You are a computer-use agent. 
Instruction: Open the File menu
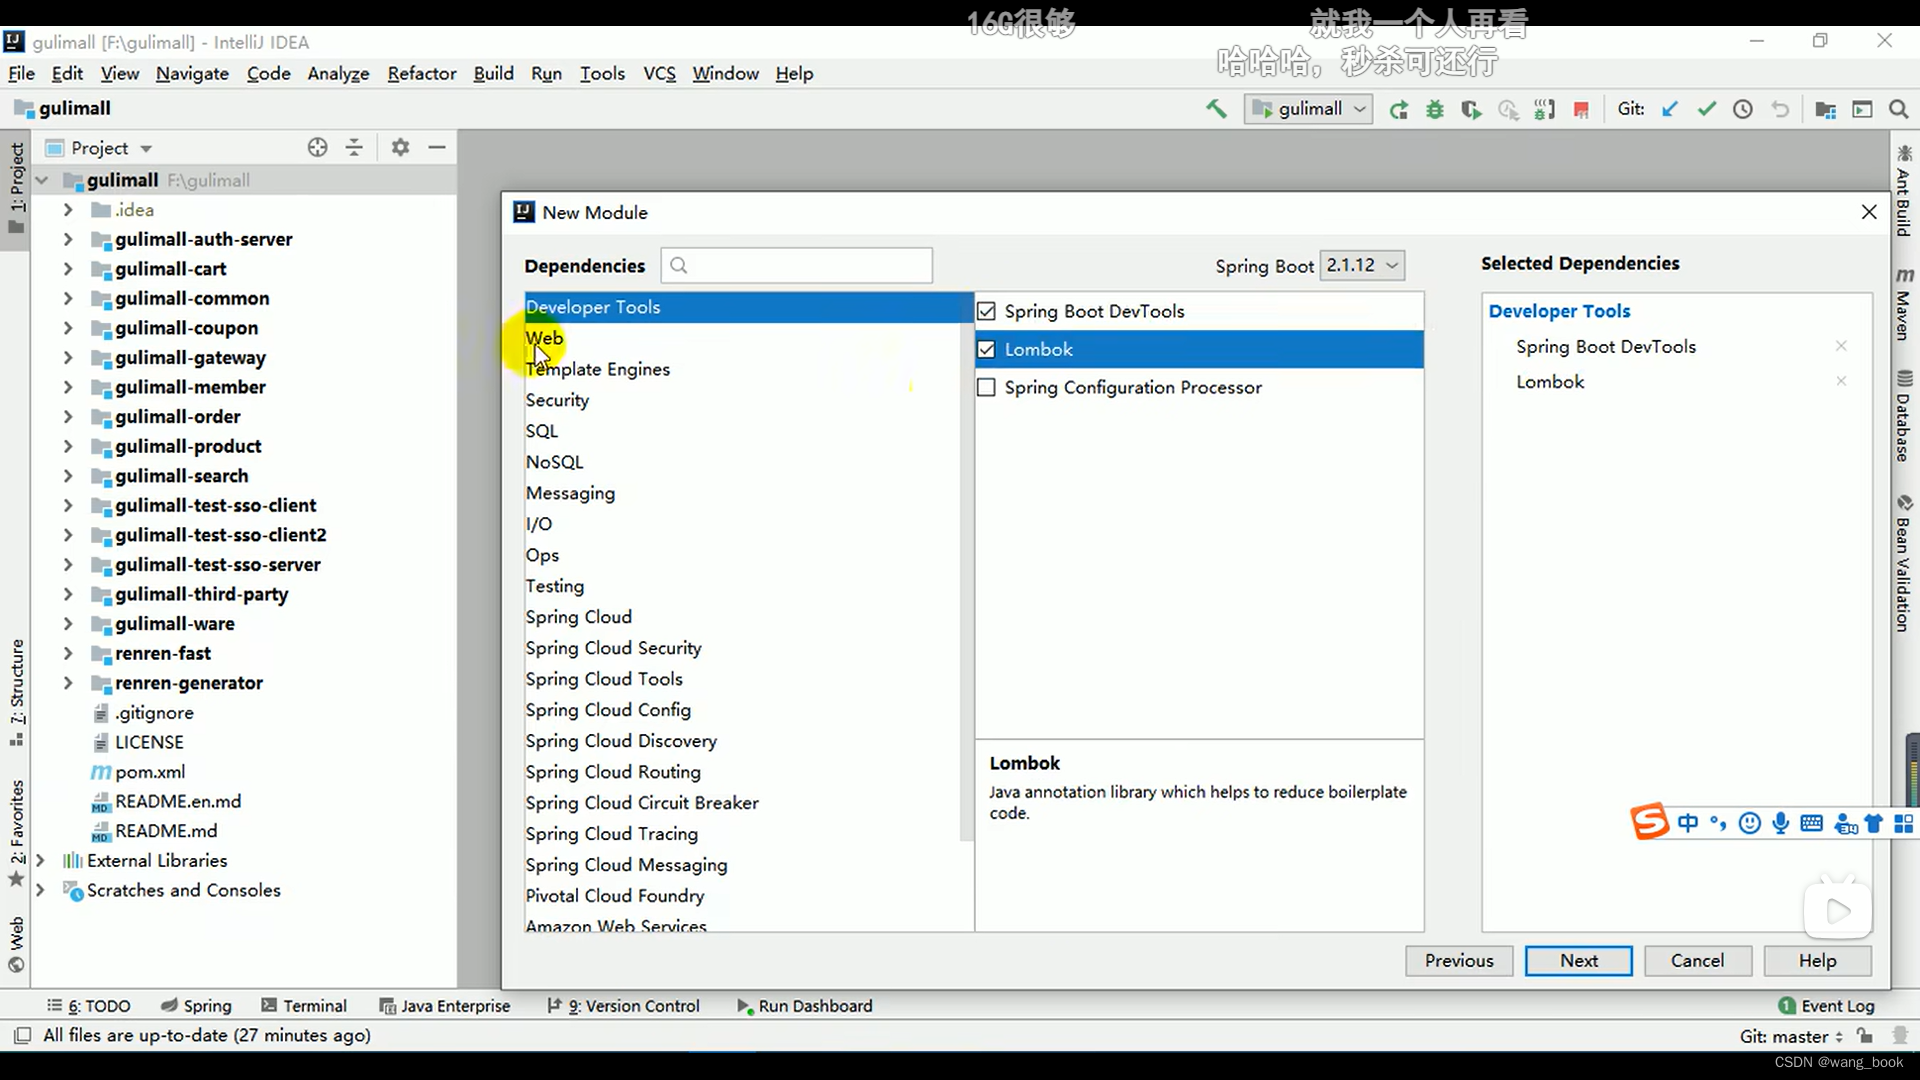click(x=21, y=73)
